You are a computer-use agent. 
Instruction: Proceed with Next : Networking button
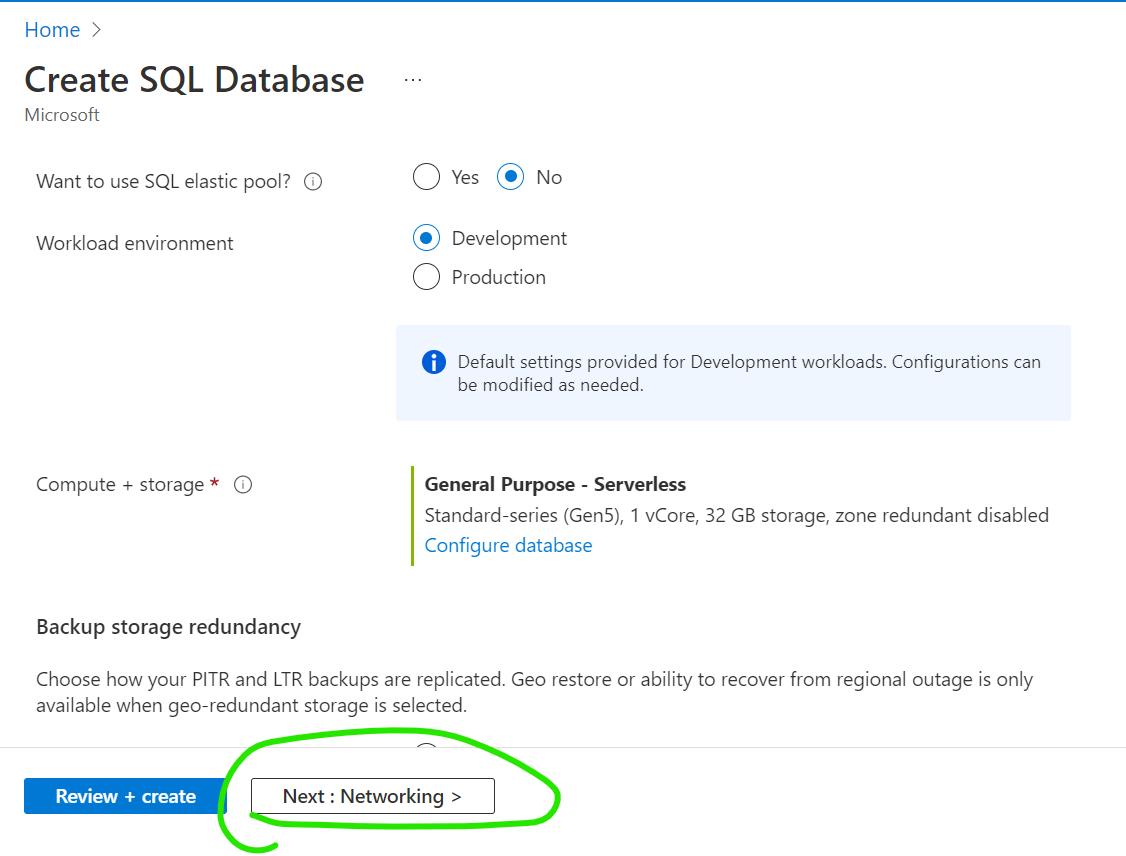pyautogui.click(x=372, y=796)
